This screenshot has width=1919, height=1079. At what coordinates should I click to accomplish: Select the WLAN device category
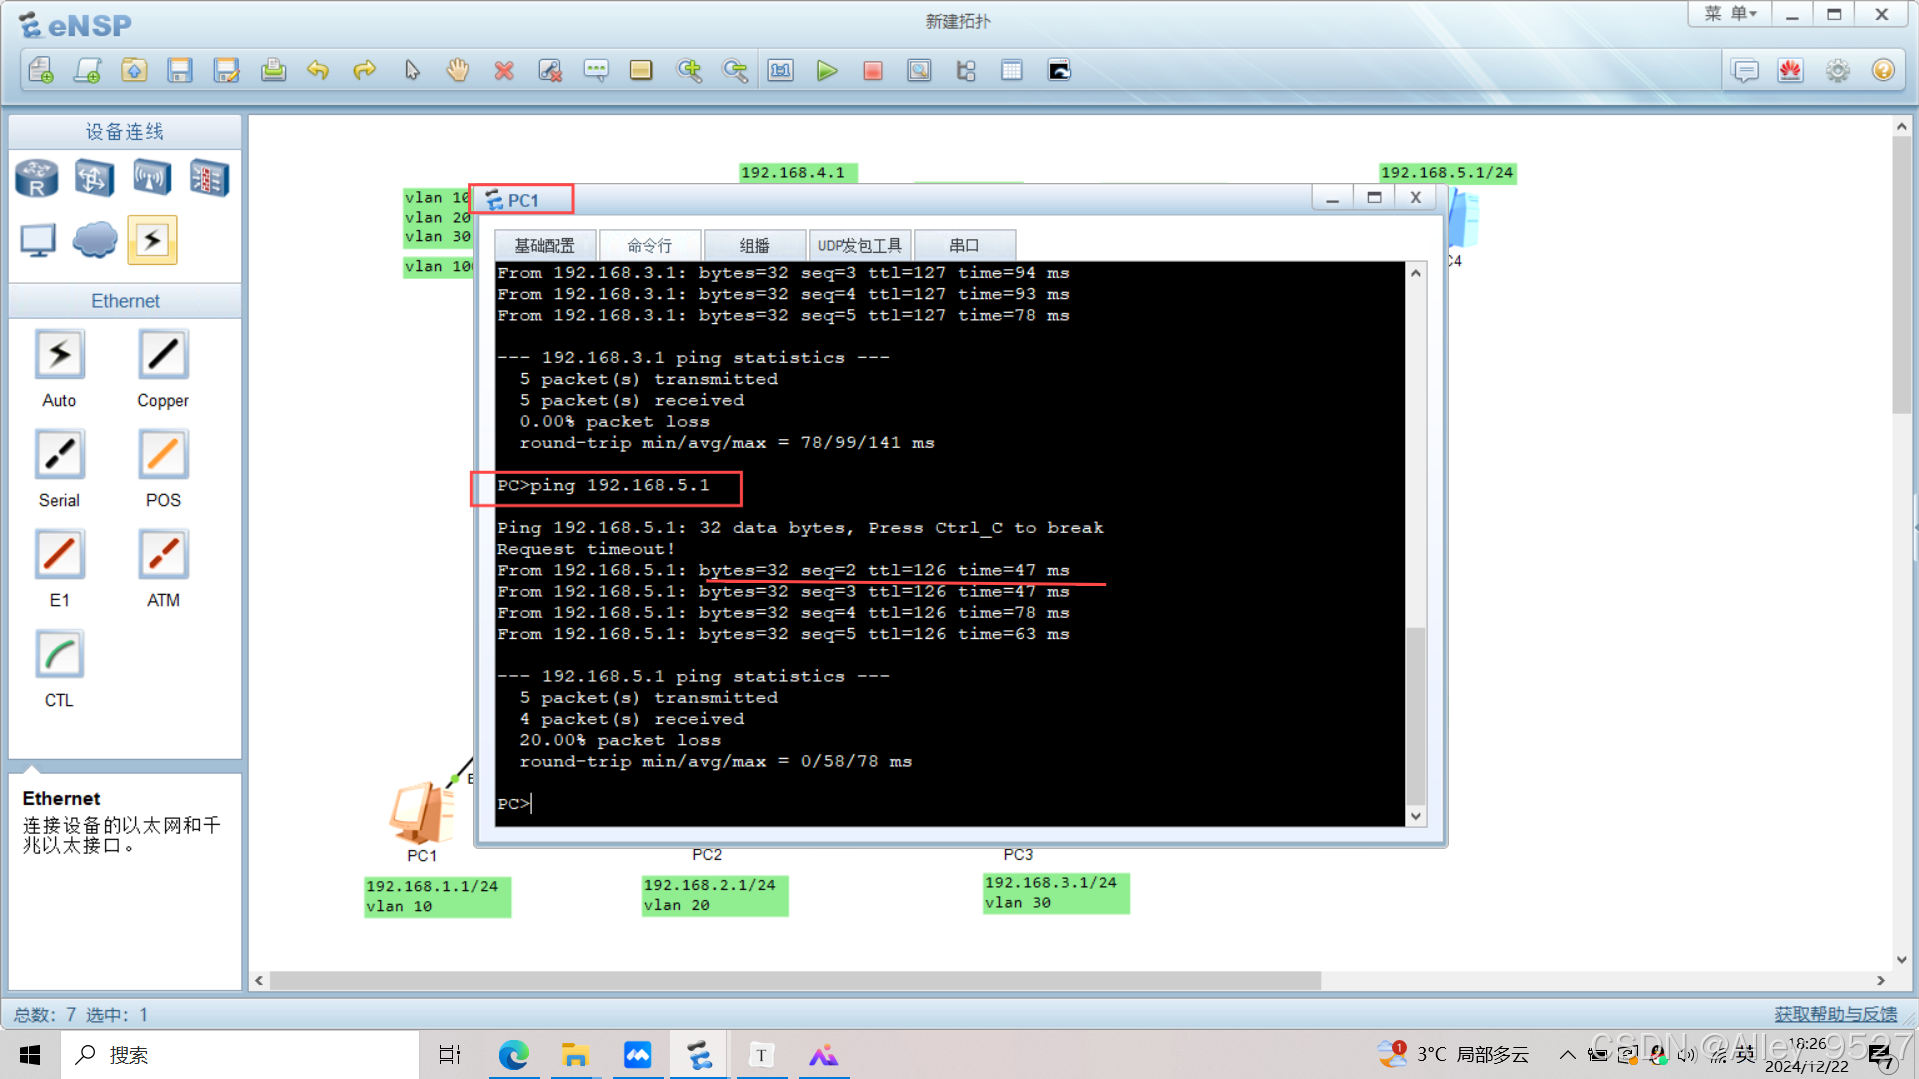click(x=152, y=179)
